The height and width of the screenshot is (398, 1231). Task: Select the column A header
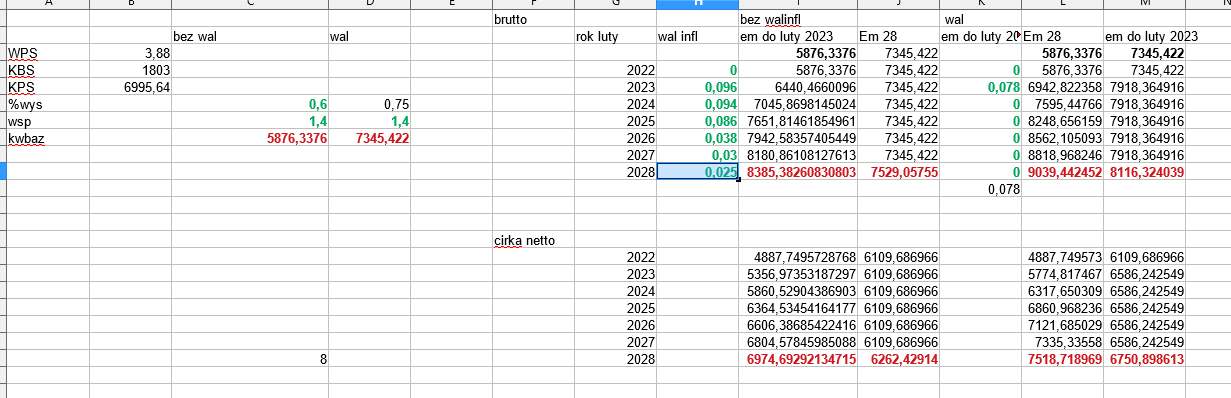48,4
